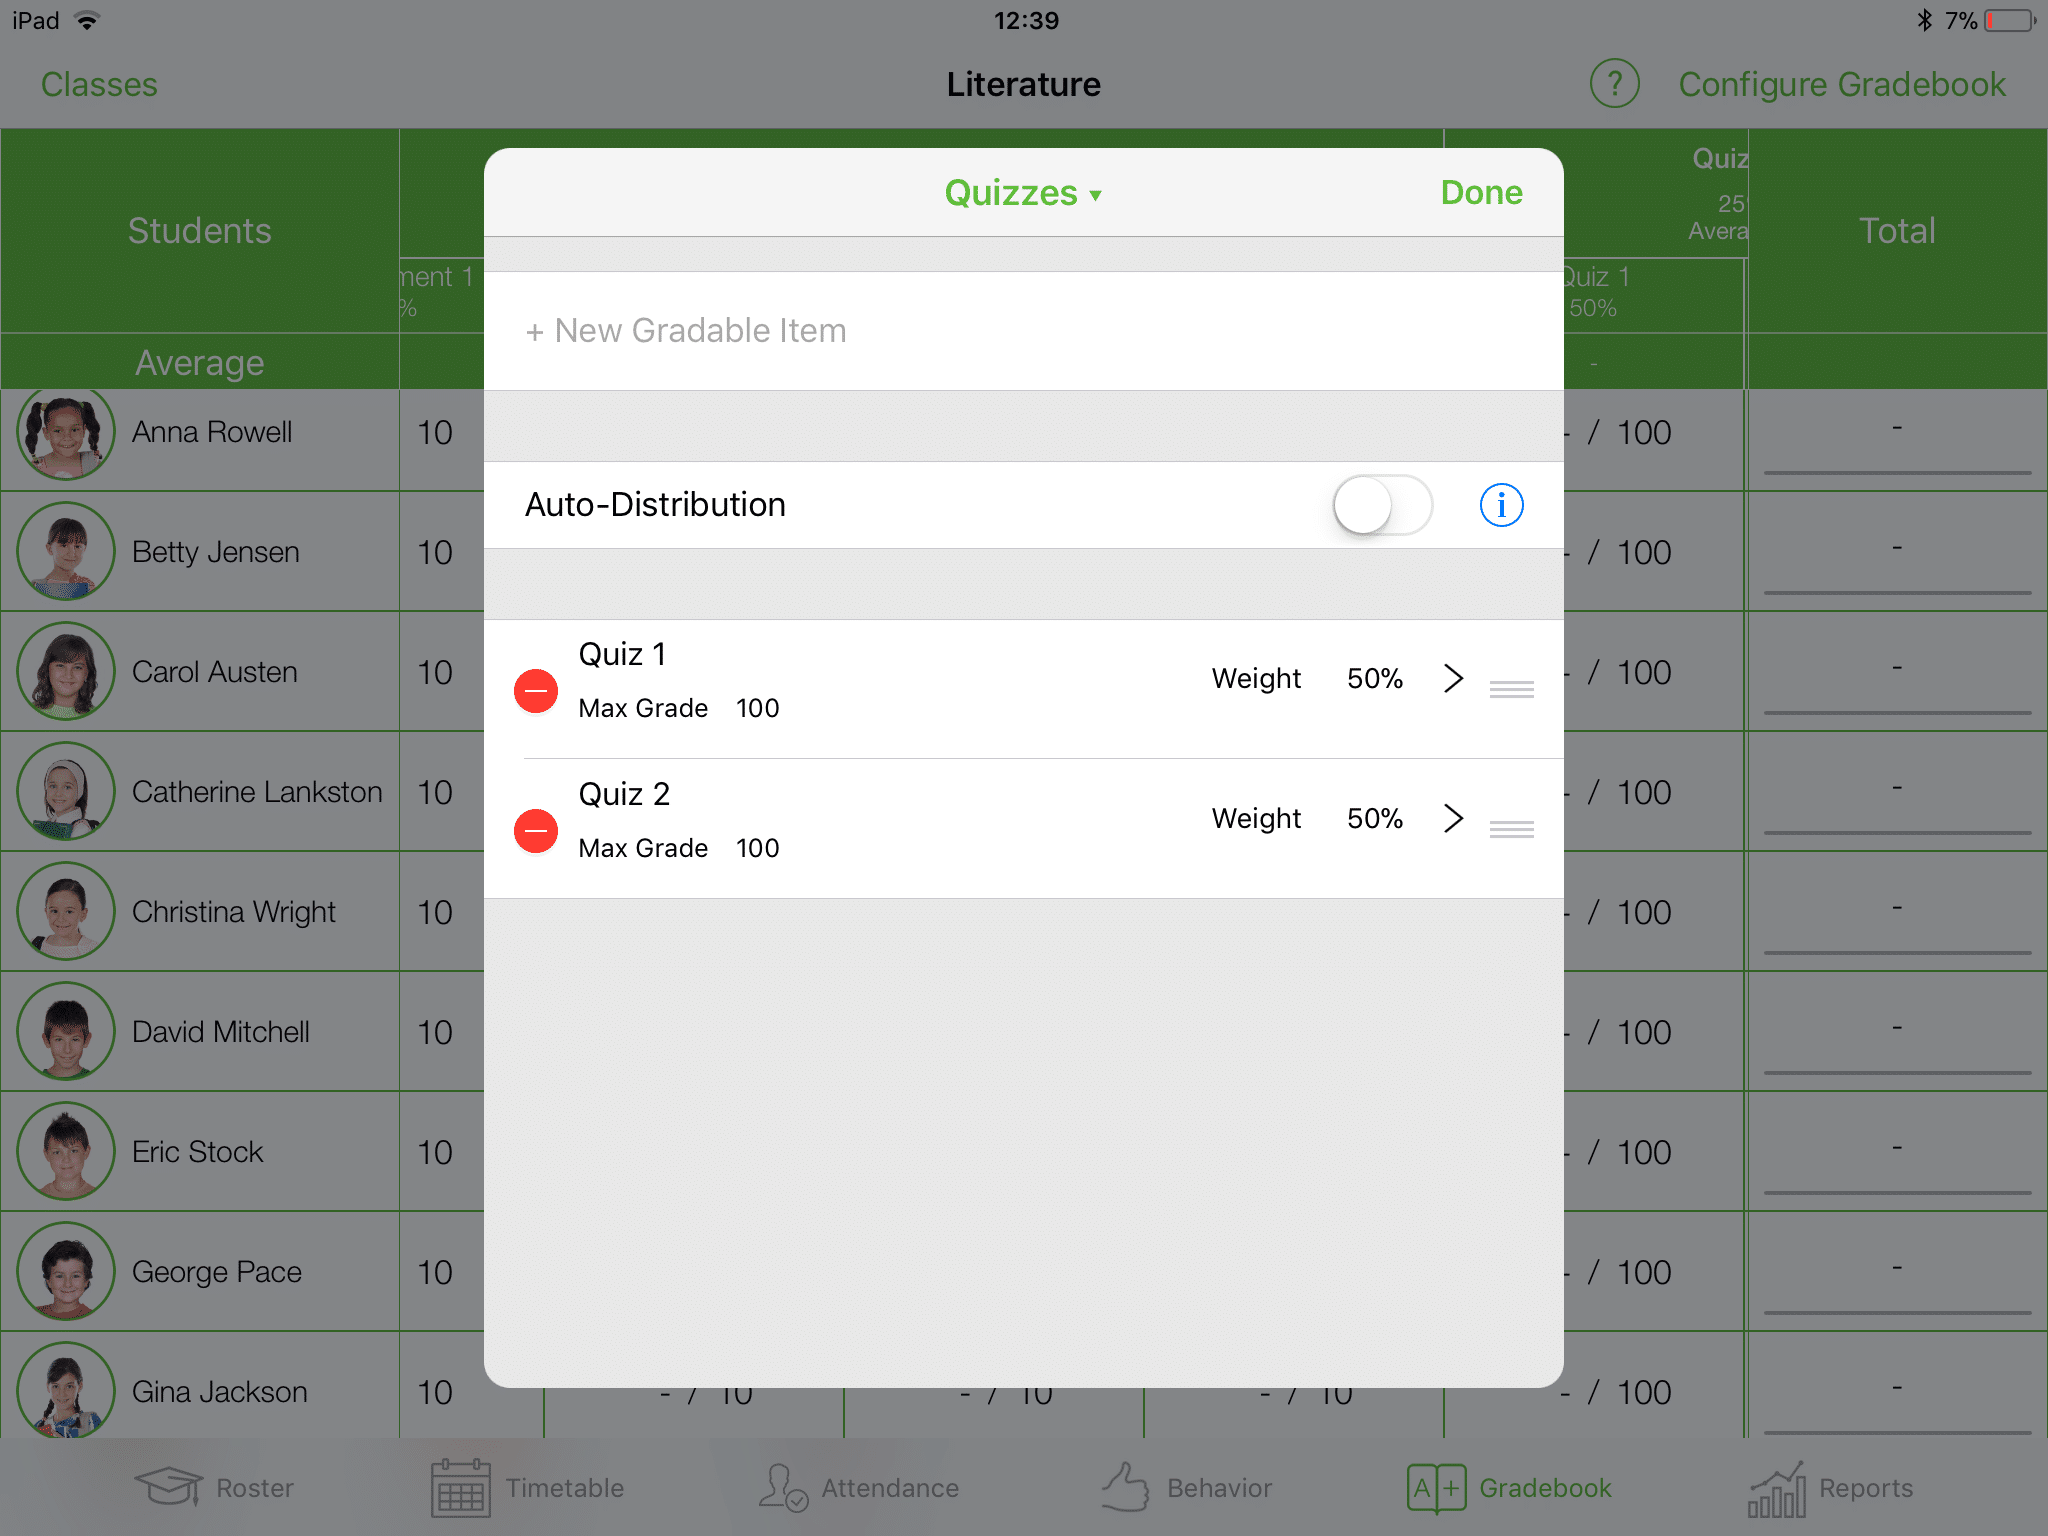Tap the help question mark icon

tap(1614, 84)
